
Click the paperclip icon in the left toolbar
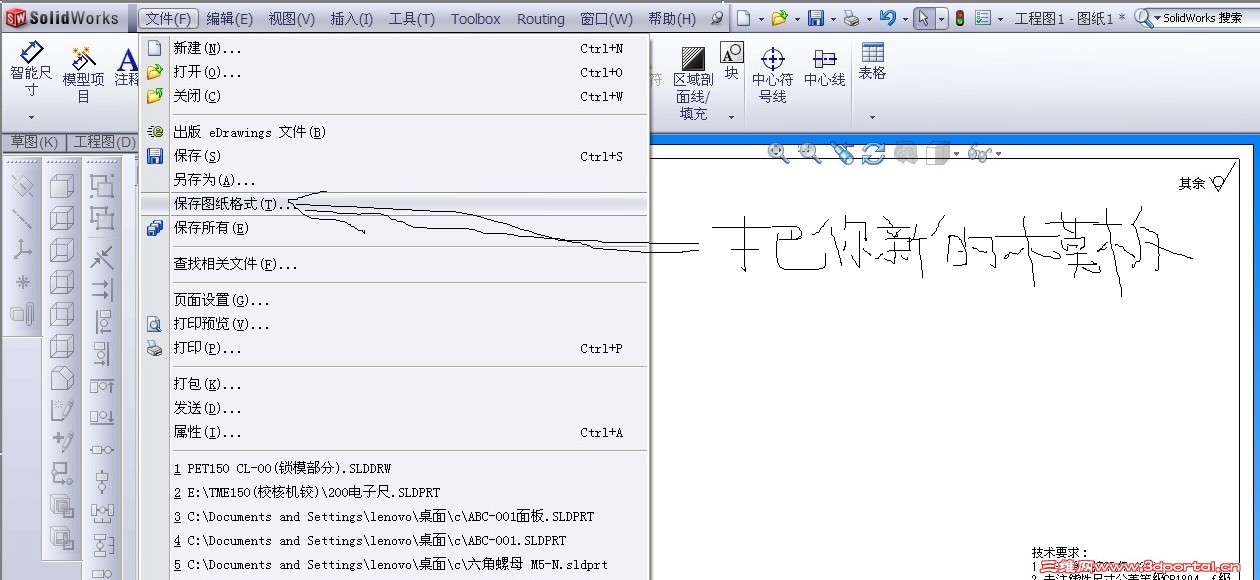(23, 314)
